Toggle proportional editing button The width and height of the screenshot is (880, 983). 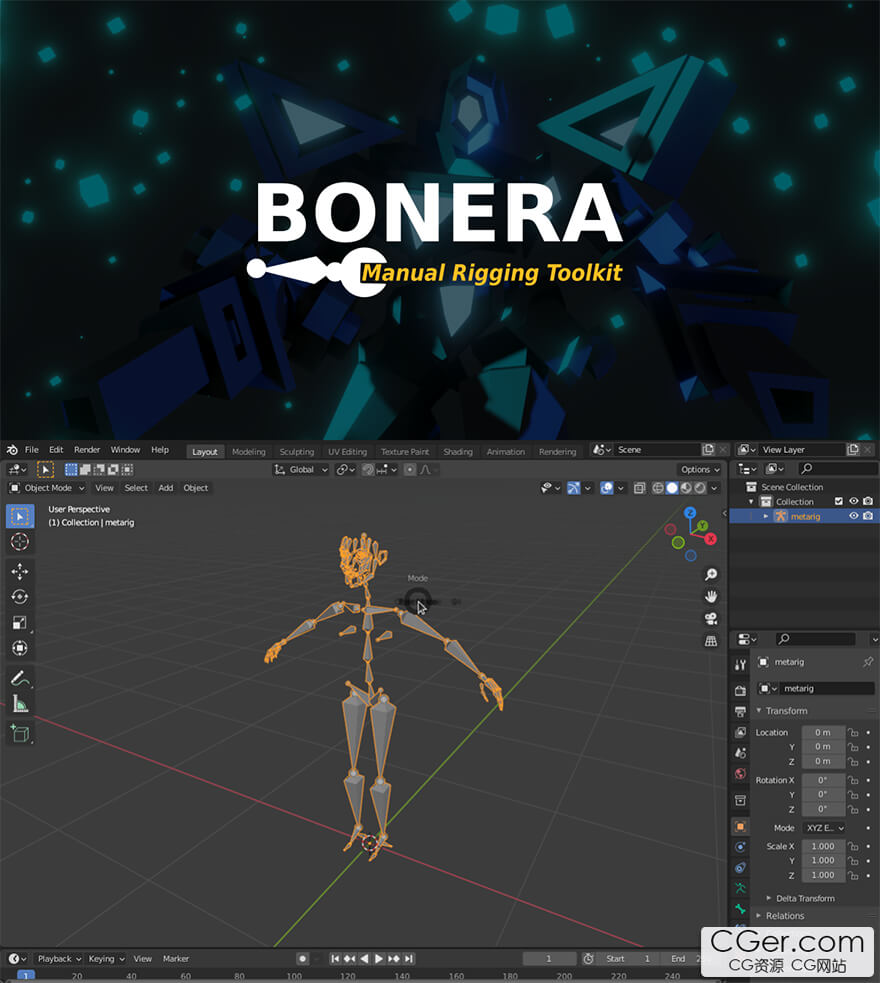click(x=409, y=470)
